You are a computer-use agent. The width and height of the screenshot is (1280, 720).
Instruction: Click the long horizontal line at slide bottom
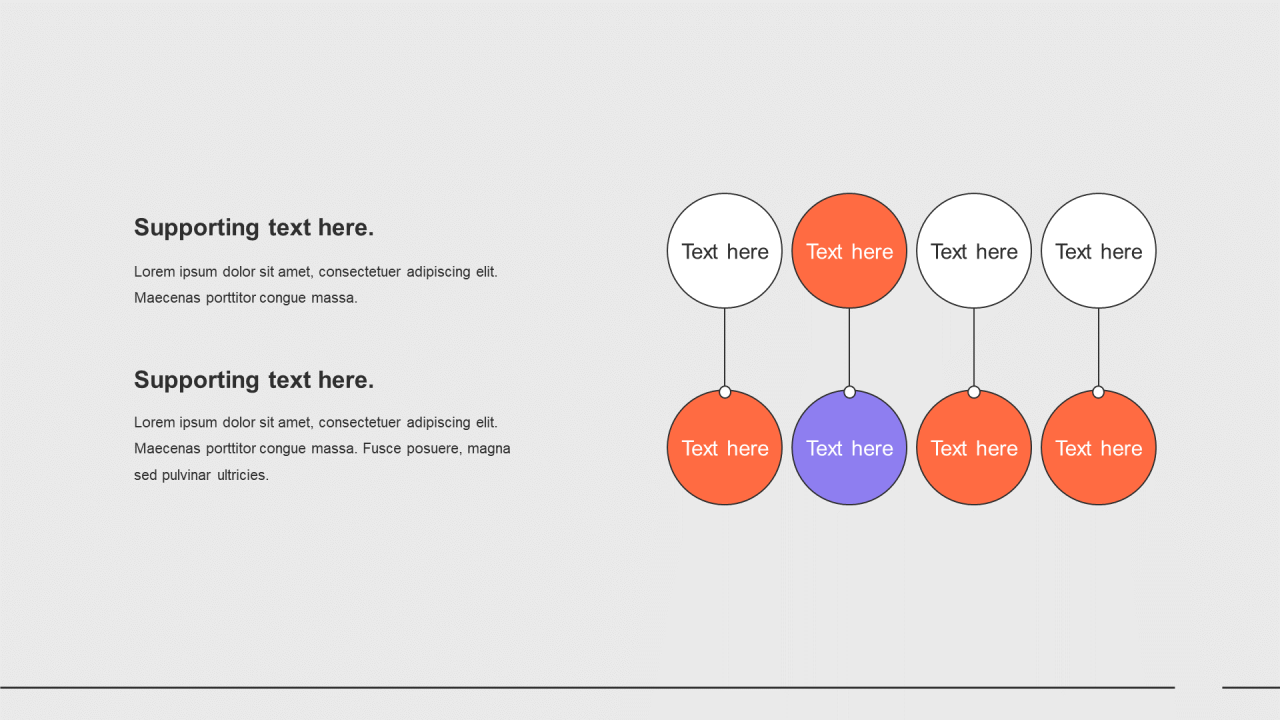tap(587, 687)
